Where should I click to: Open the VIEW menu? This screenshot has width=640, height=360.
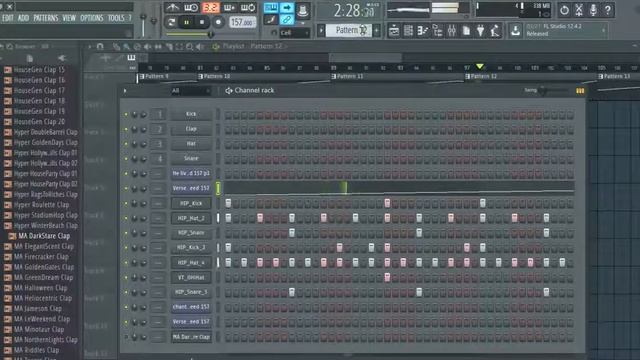69,18
